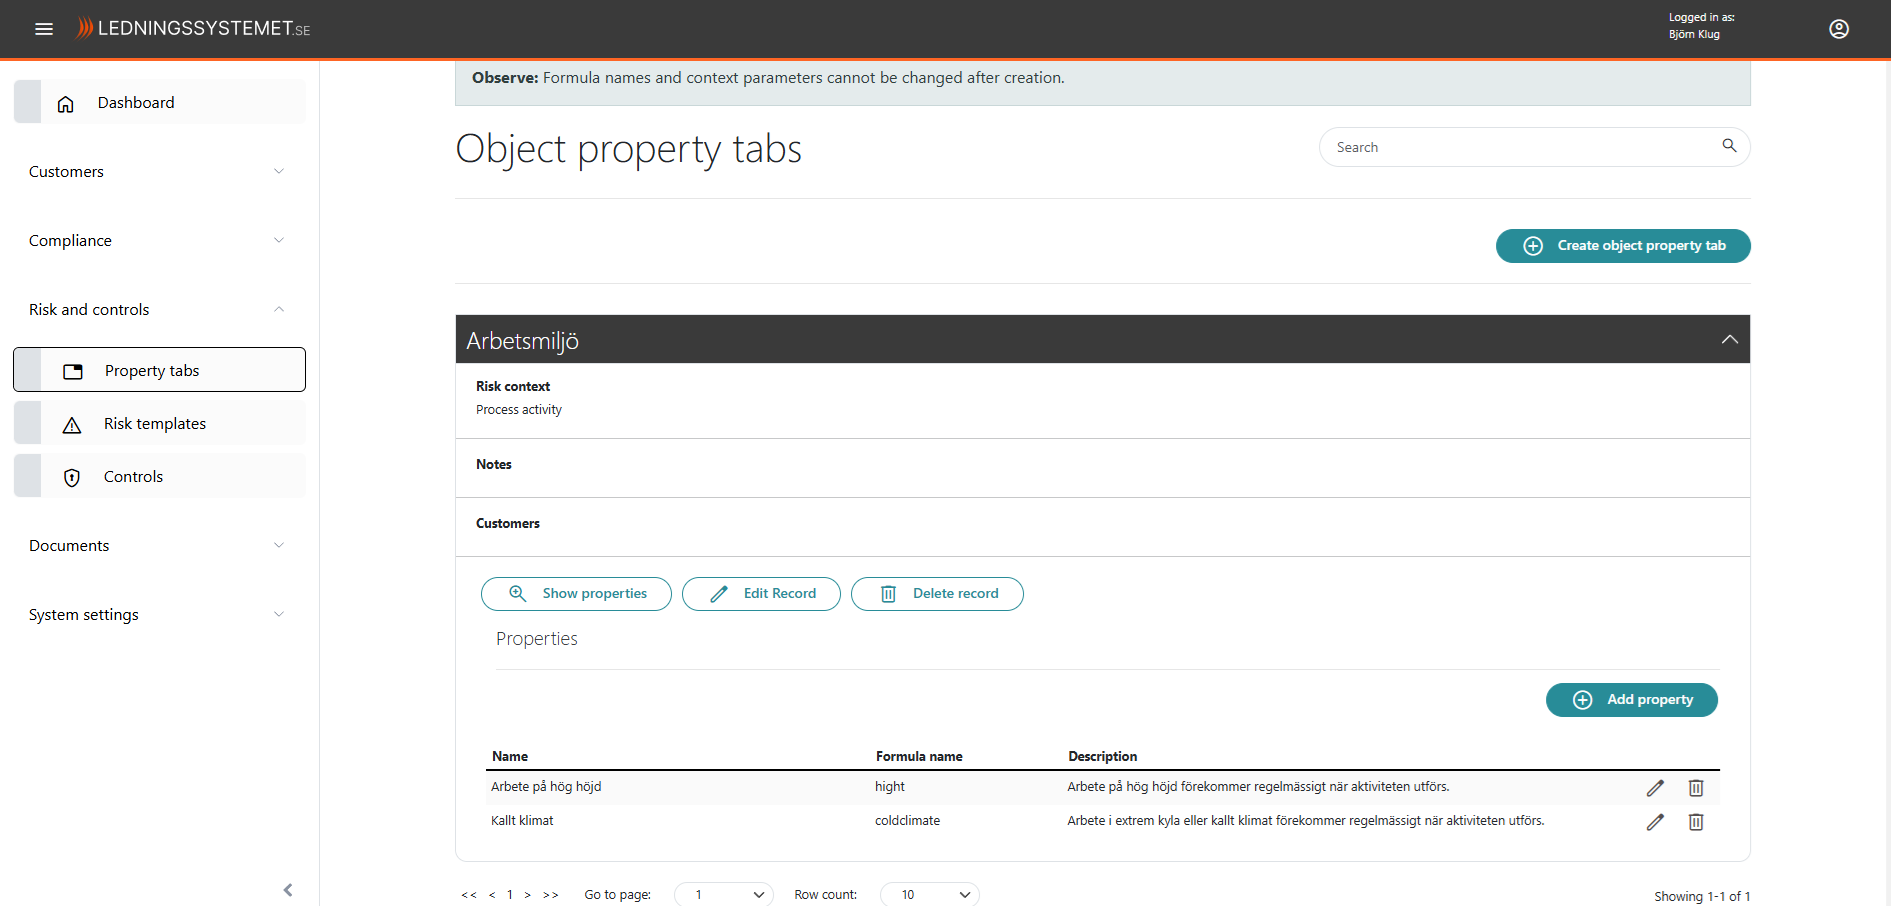Viewport: 1891px width, 906px height.
Task: Click Create object property tab button
Action: pyautogui.click(x=1623, y=246)
